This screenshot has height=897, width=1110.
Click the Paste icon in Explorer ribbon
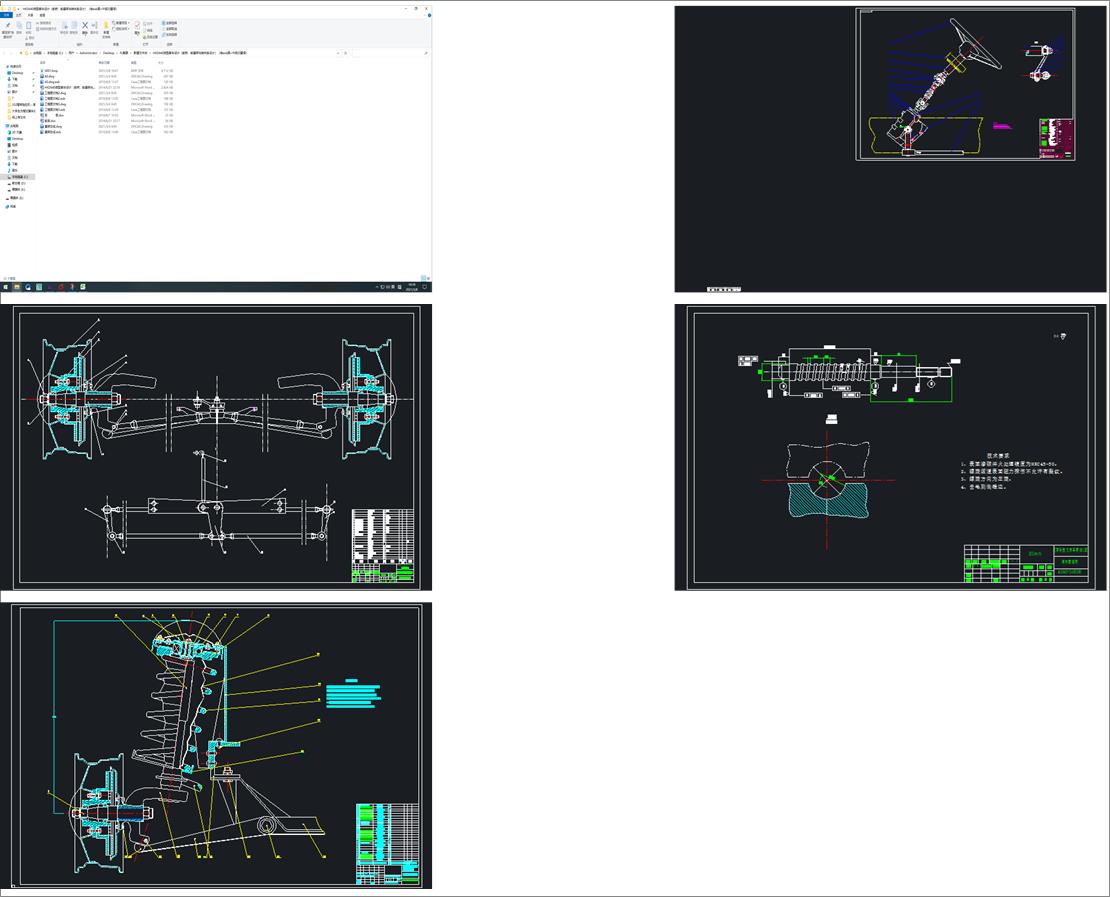point(28,25)
